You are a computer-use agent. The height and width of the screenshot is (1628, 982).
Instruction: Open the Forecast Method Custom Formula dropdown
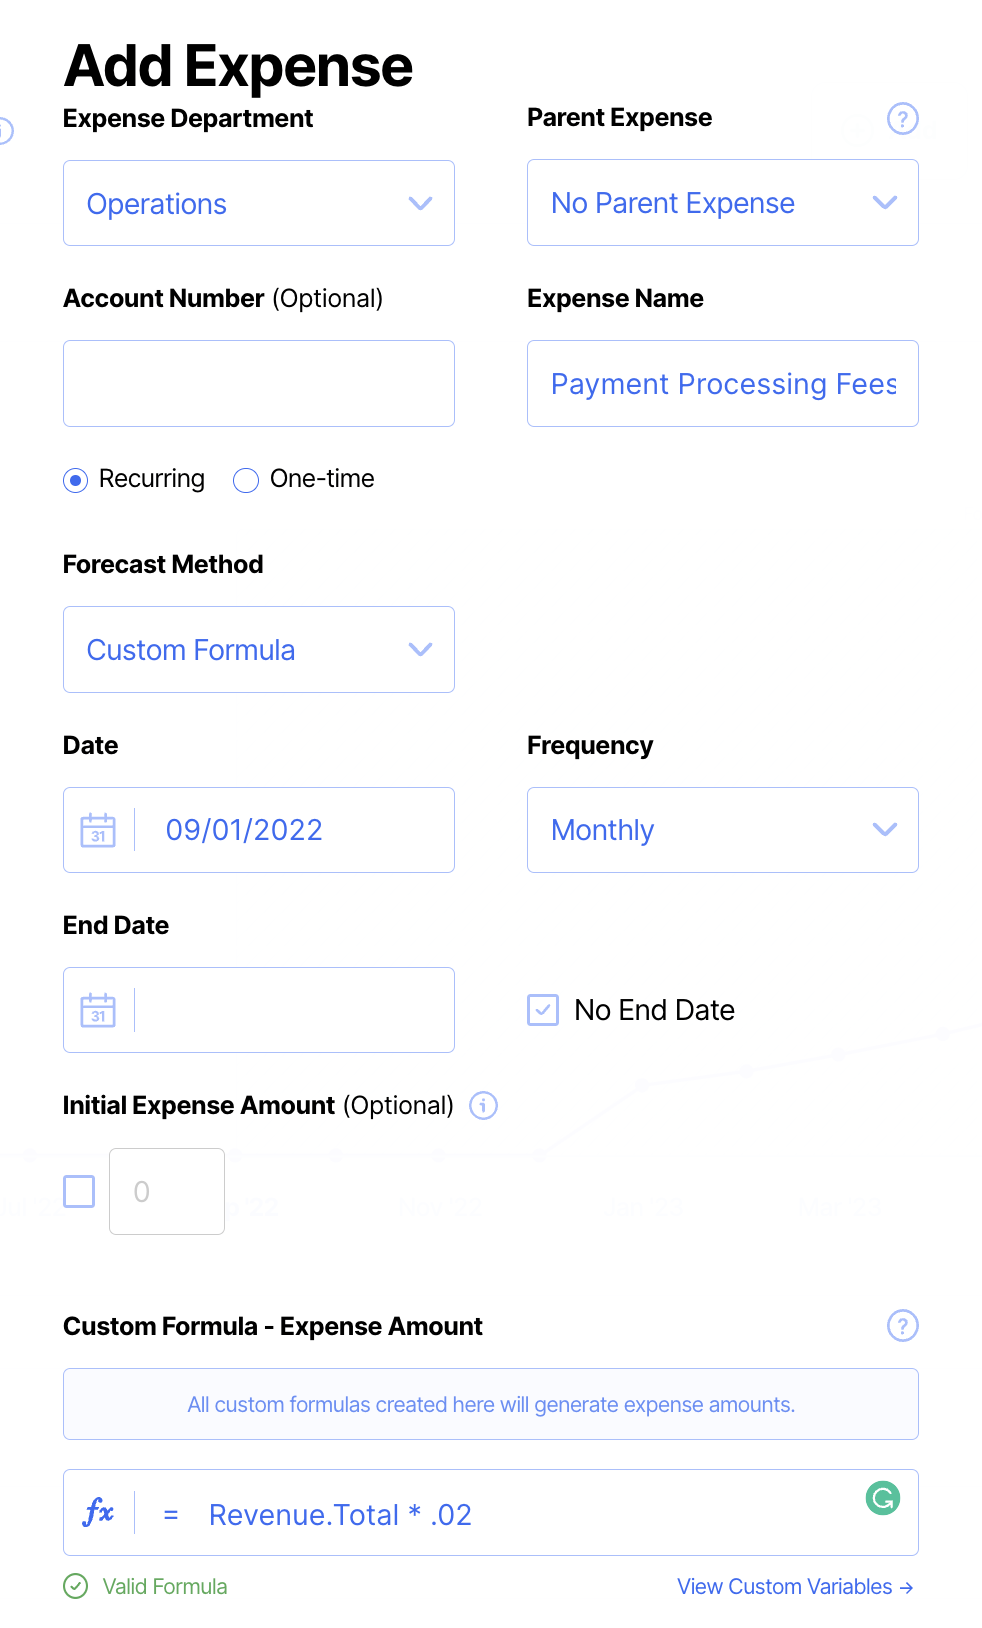click(x=258, y=650)
